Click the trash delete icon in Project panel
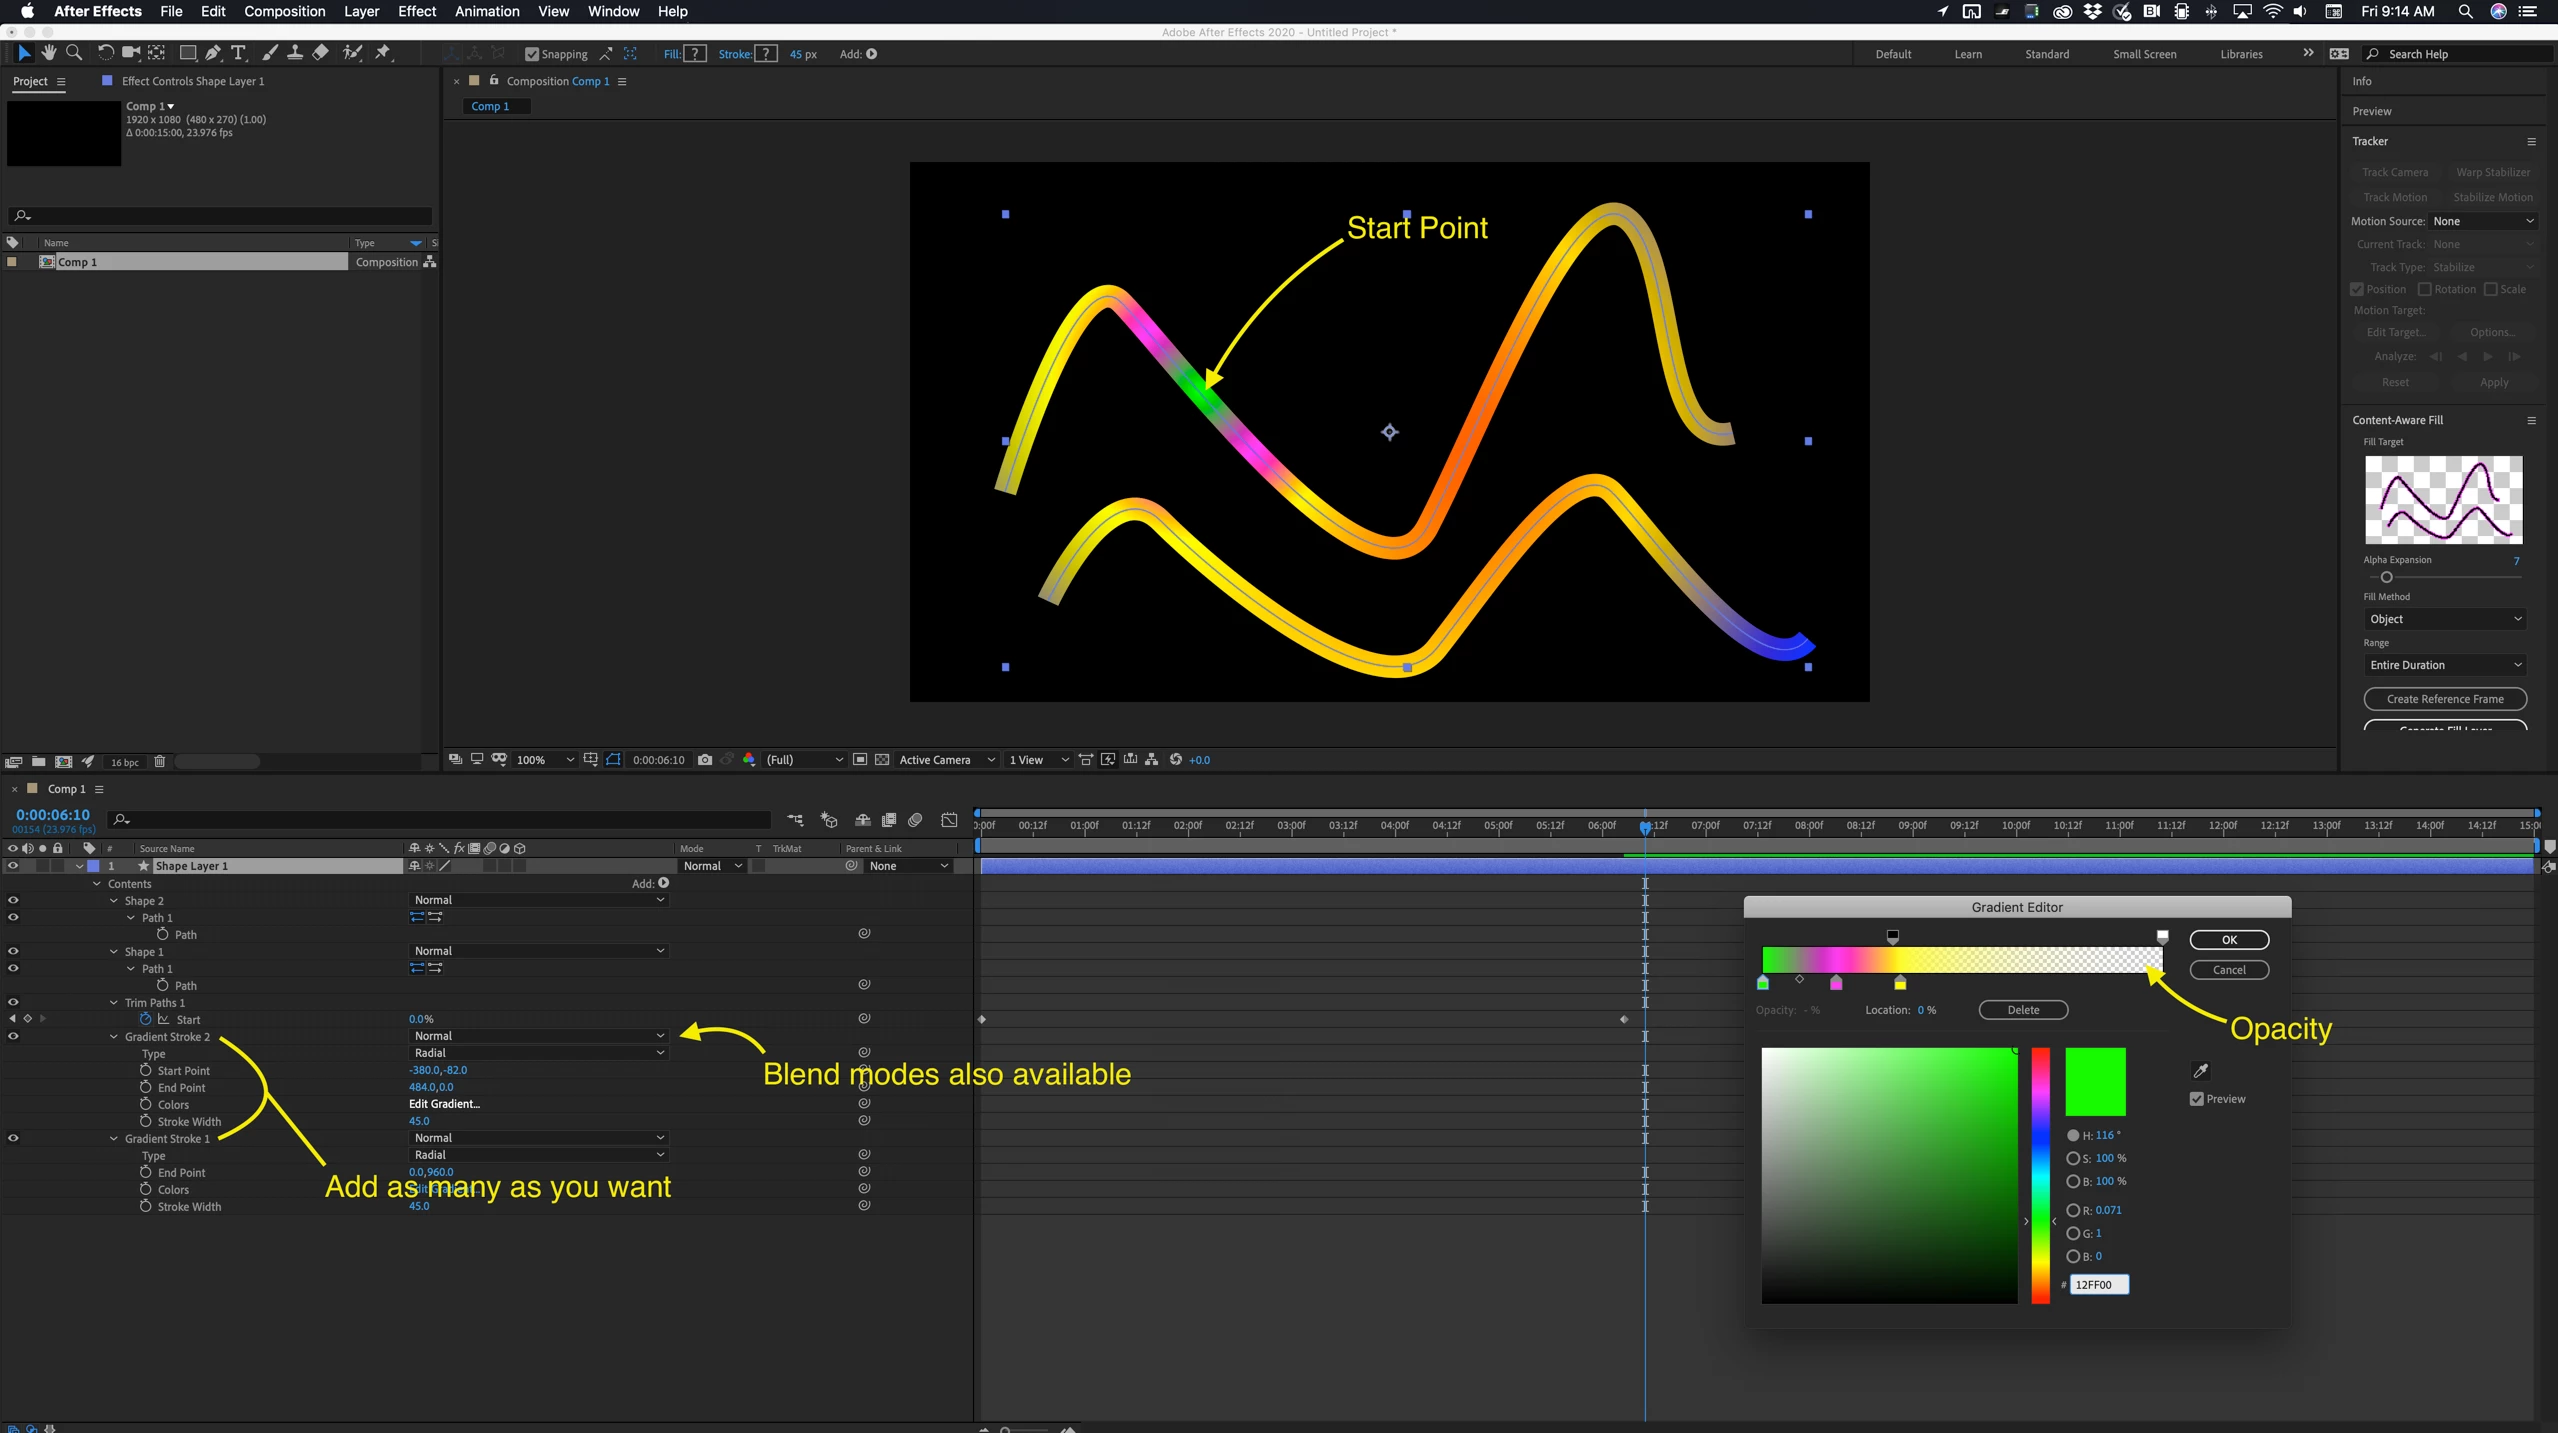The height and width of the screenshot is (1433, 2558). tap(159, 762)
